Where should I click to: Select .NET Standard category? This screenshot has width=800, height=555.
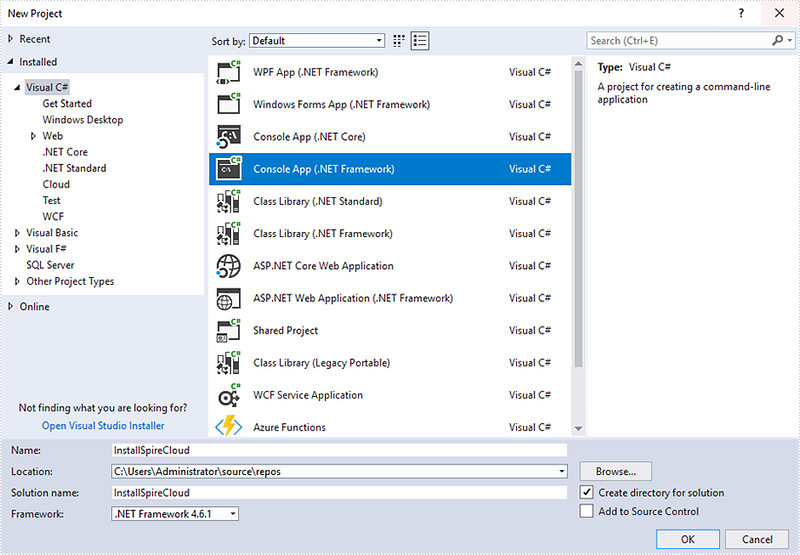coord(74,168)
